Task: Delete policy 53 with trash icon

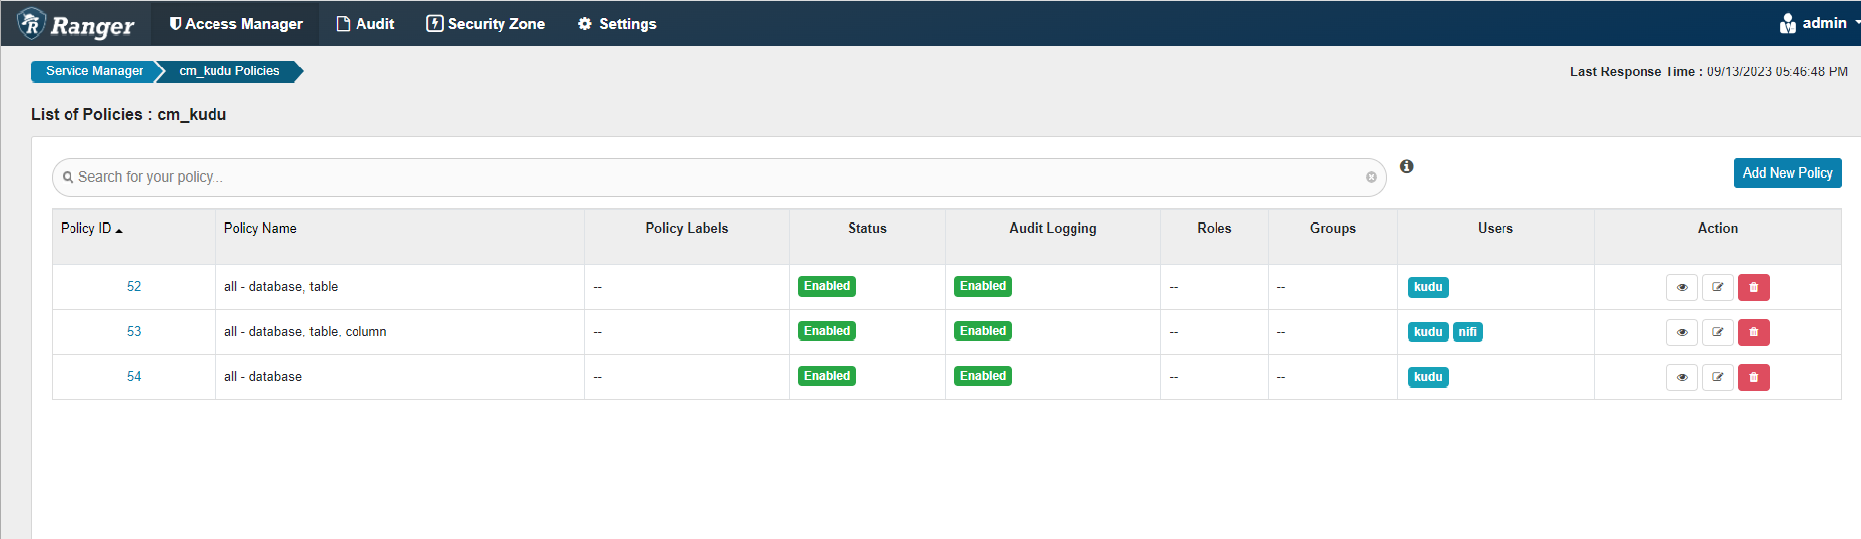Action: click(x=1754, y=332)
